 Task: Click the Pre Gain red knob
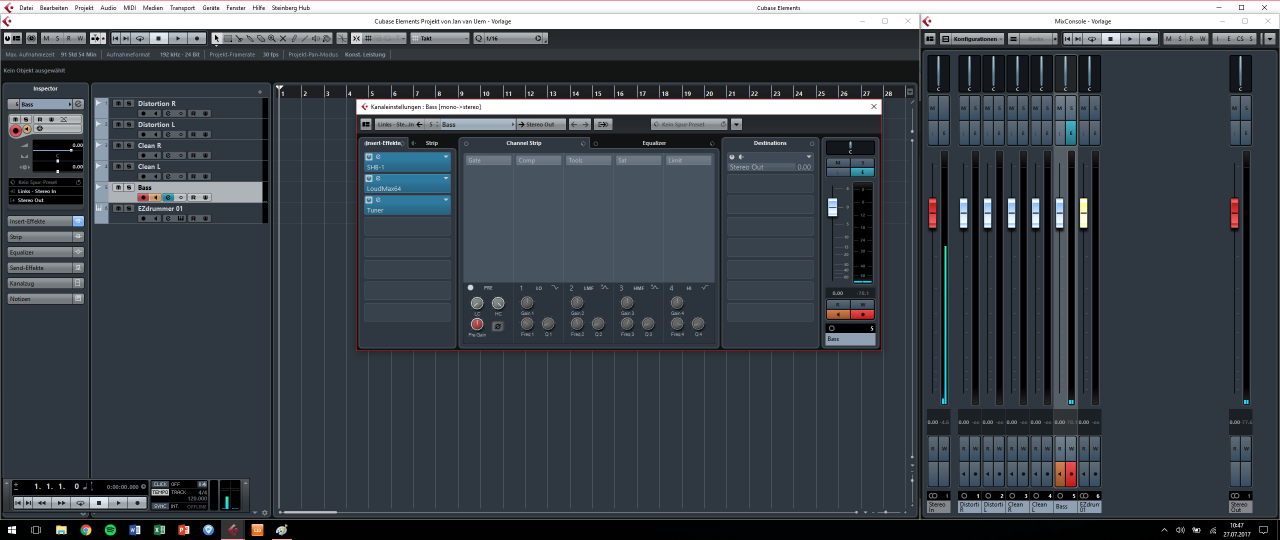[x=477, y=324]
